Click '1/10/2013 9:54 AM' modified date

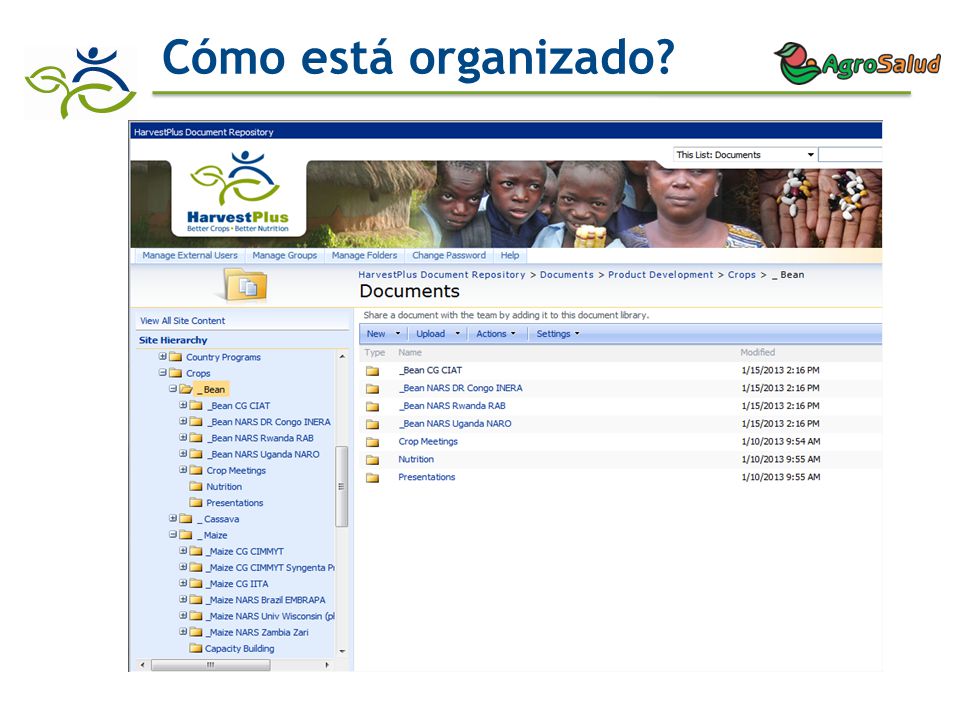coord(781,441)
